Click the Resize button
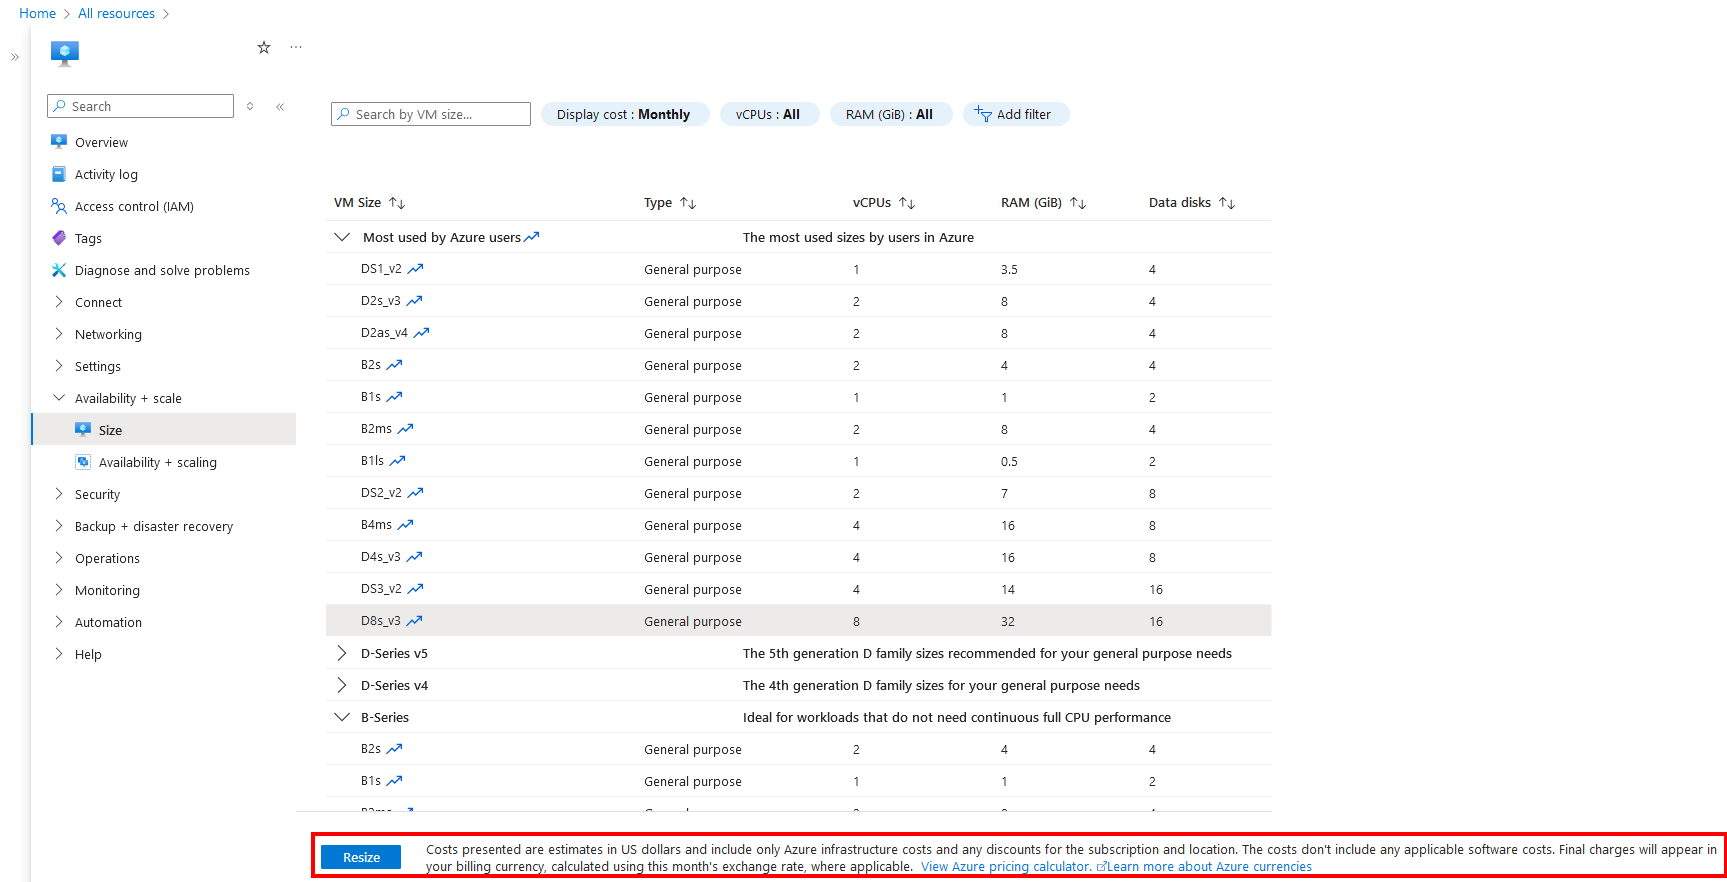 pos(361,857)
